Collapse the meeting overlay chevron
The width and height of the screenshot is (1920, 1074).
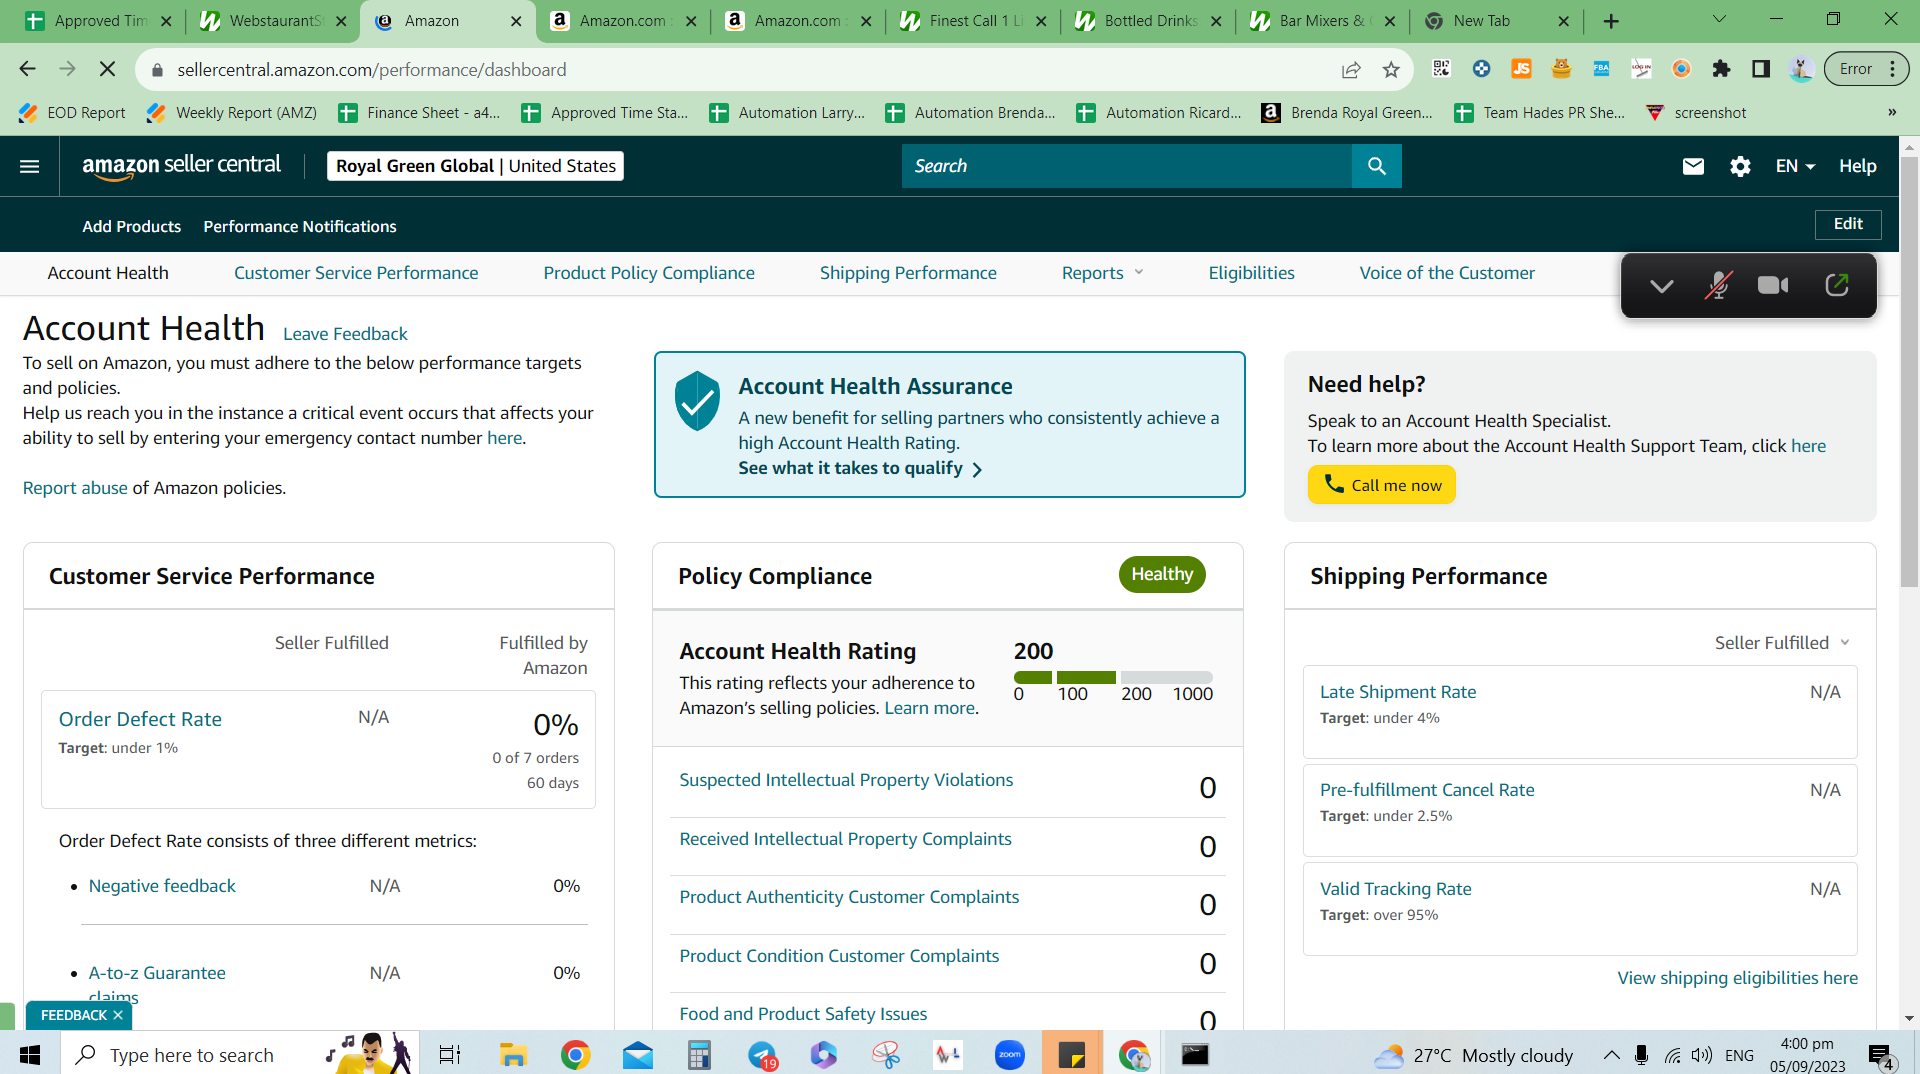point(1661,286)
